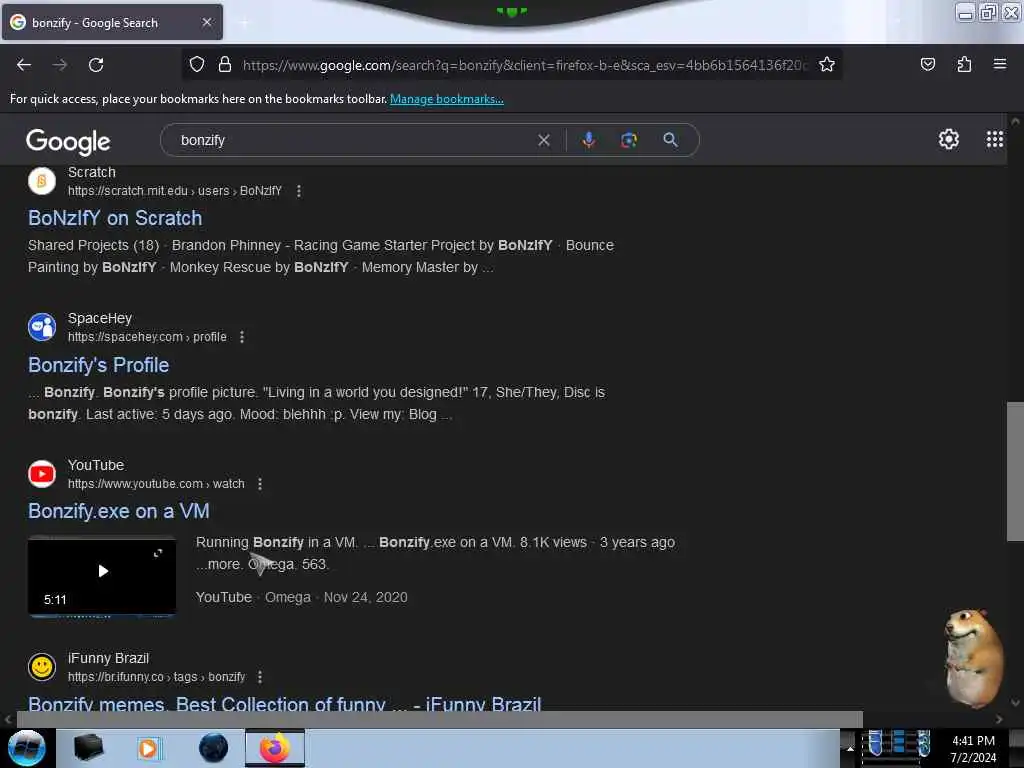The image size is (1024, 768).
Task: Click the YouTube site favicon
Action: [42, 474]
